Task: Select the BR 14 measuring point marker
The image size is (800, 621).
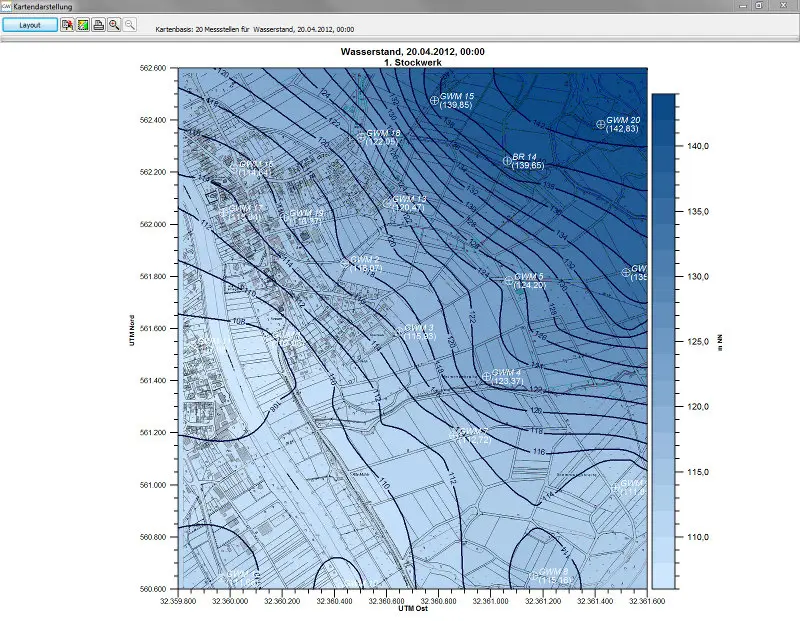Action: tap(507, 161)
